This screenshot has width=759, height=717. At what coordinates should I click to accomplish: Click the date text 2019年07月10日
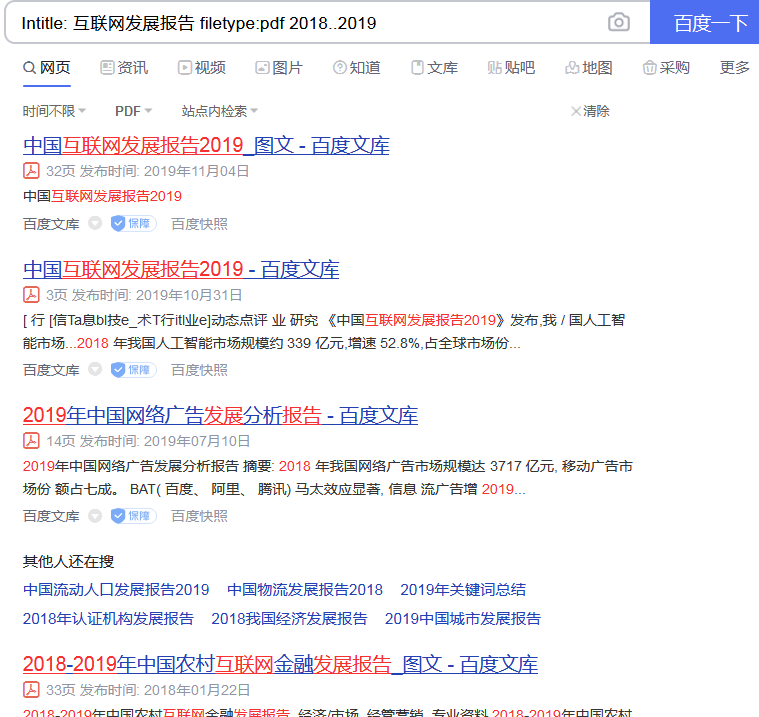pyautogui.click(x=197, y=441)
